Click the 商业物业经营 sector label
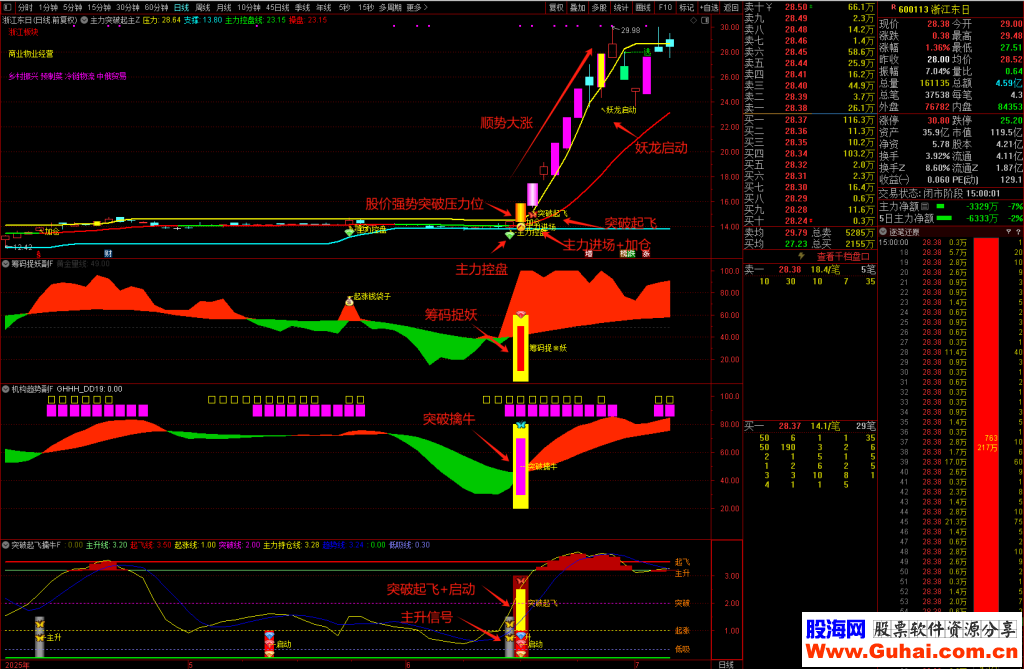Viewport: 1024px width, 669px height. (31, 54)
